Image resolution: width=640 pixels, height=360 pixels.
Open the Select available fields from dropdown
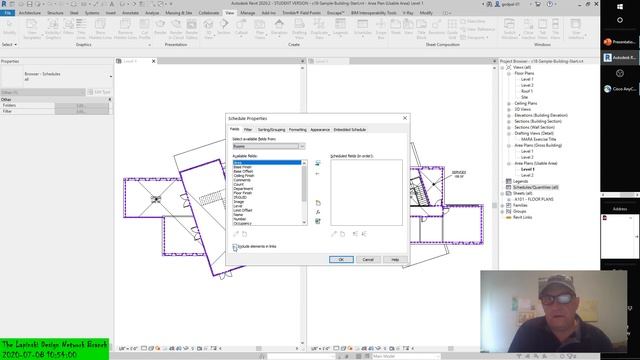(x=269, y=146)
